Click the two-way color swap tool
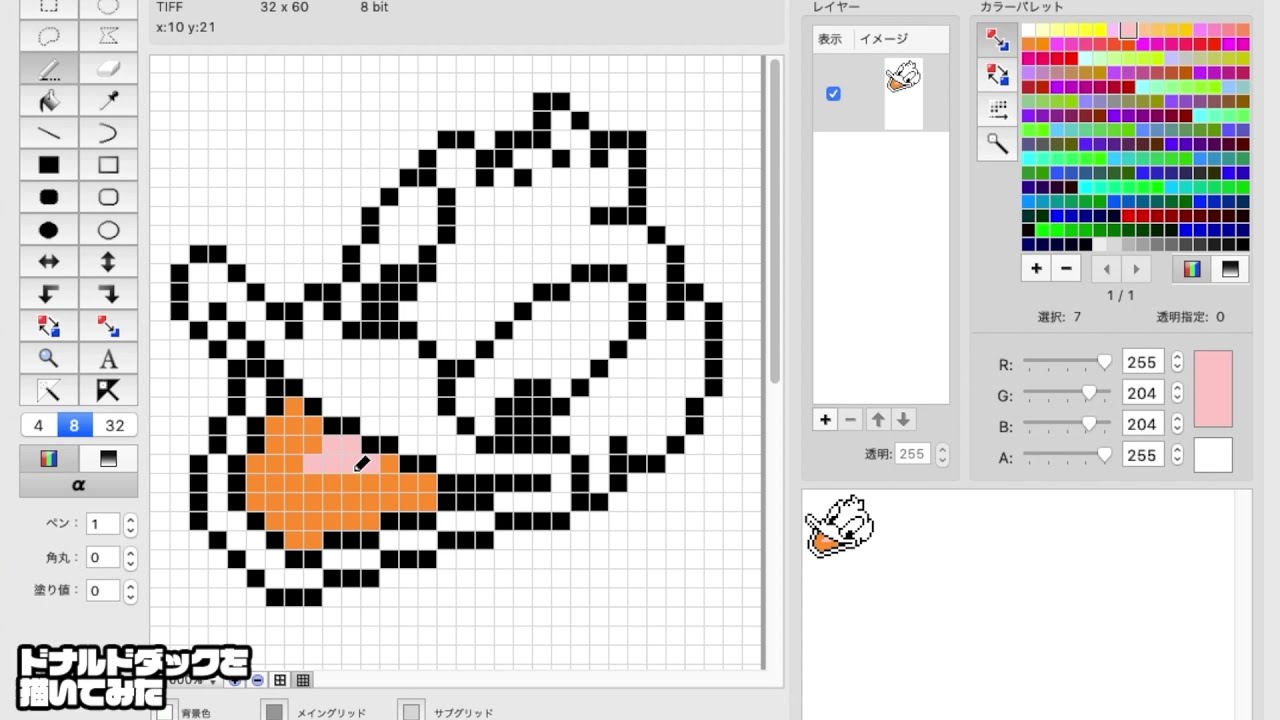The height and width of the screenshot is (720, 1280). (x=49, y=326)
